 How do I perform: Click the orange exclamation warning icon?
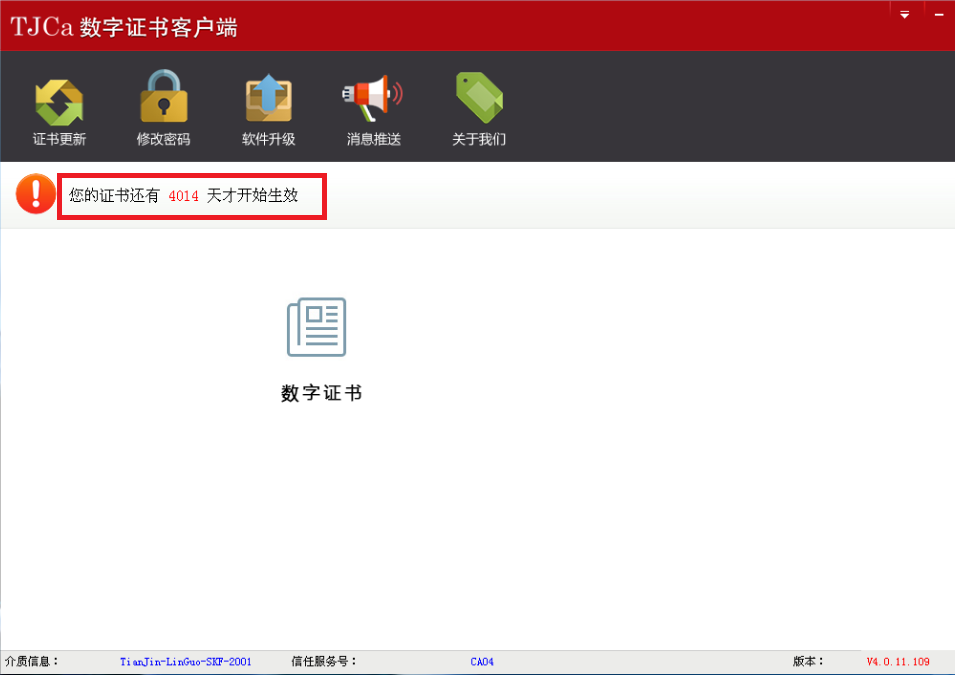(x=35, y=194)
